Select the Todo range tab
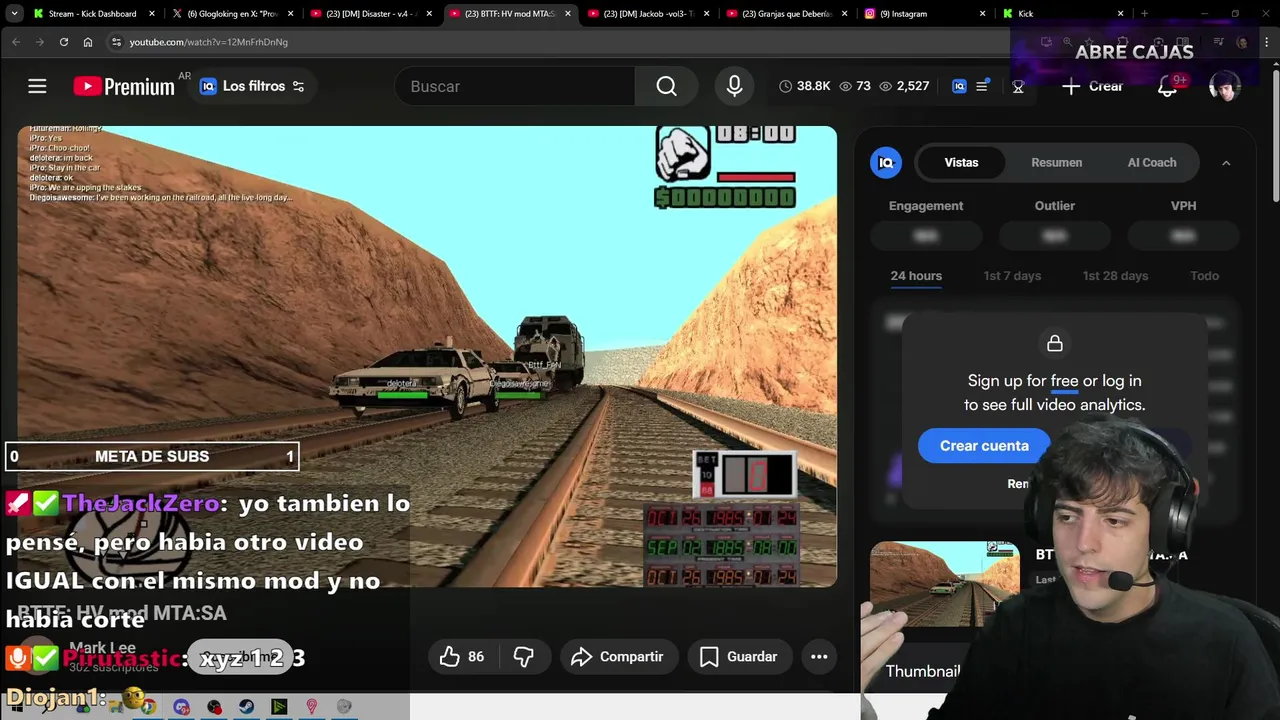The image size is (1280, 720). coord(1204,276)
